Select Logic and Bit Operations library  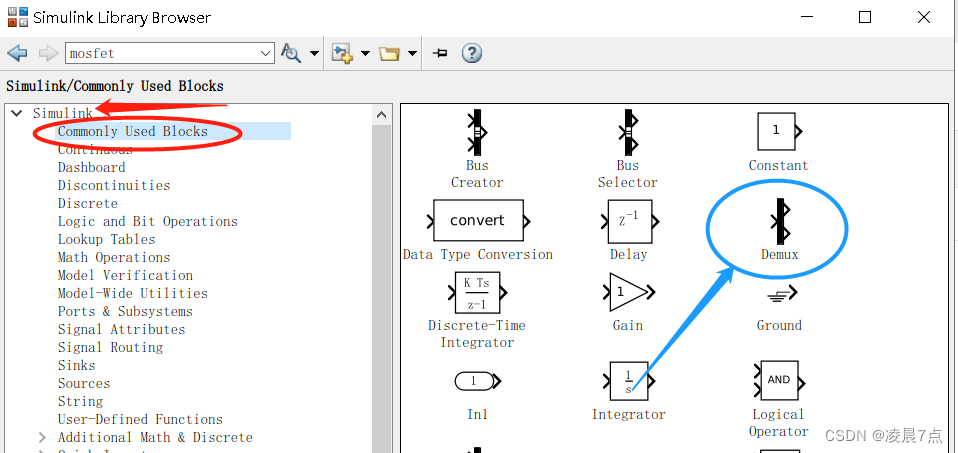point(148,221)
